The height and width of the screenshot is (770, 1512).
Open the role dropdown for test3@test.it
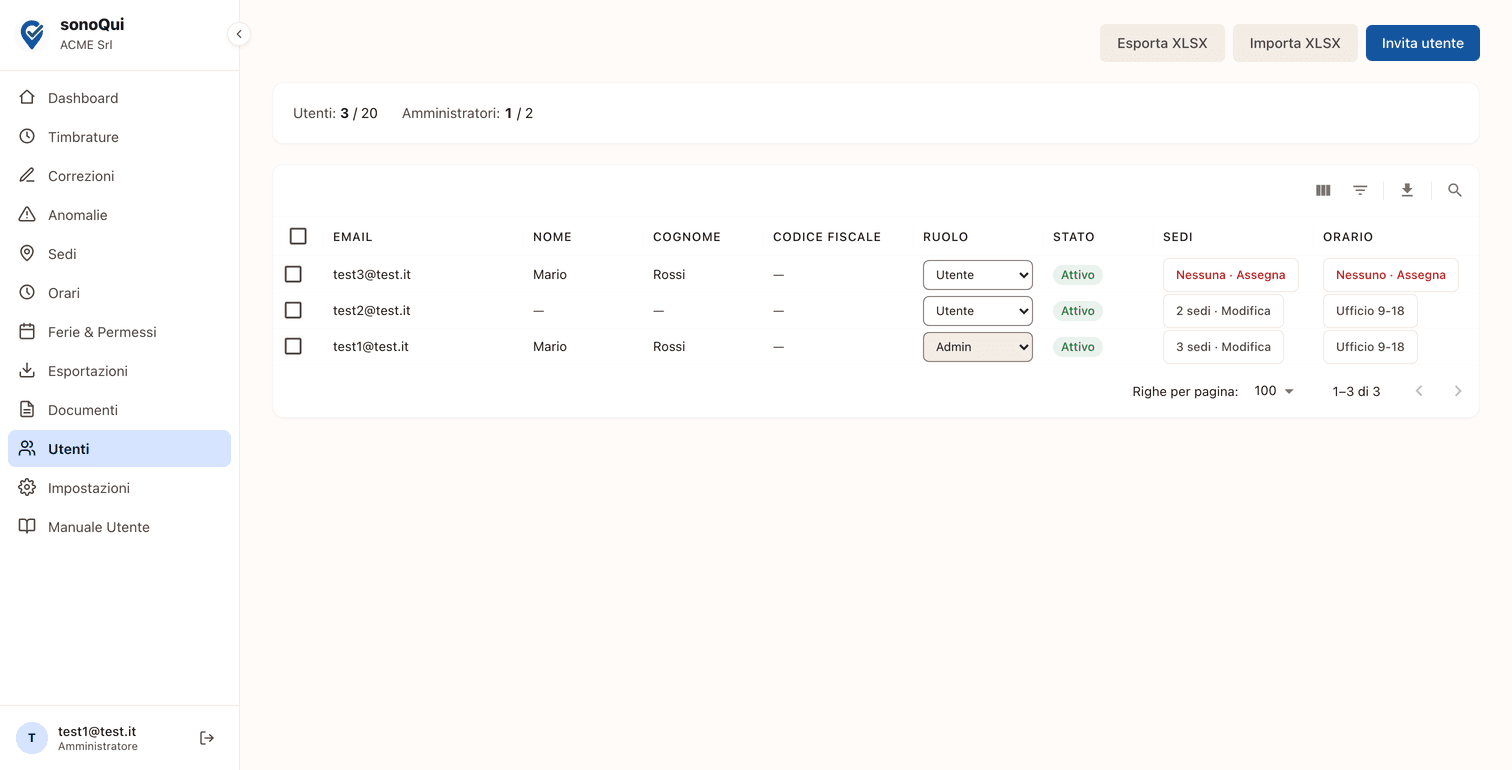pos(978,275)
